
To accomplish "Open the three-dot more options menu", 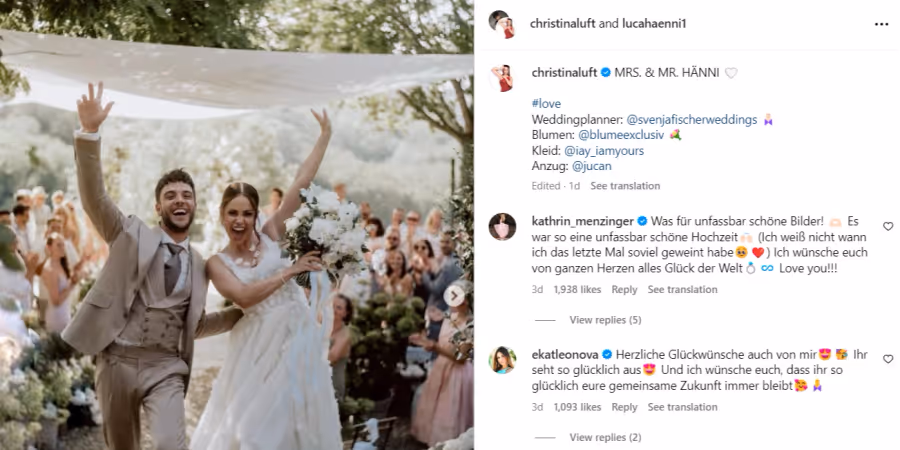I will click(x=881, y=24).
